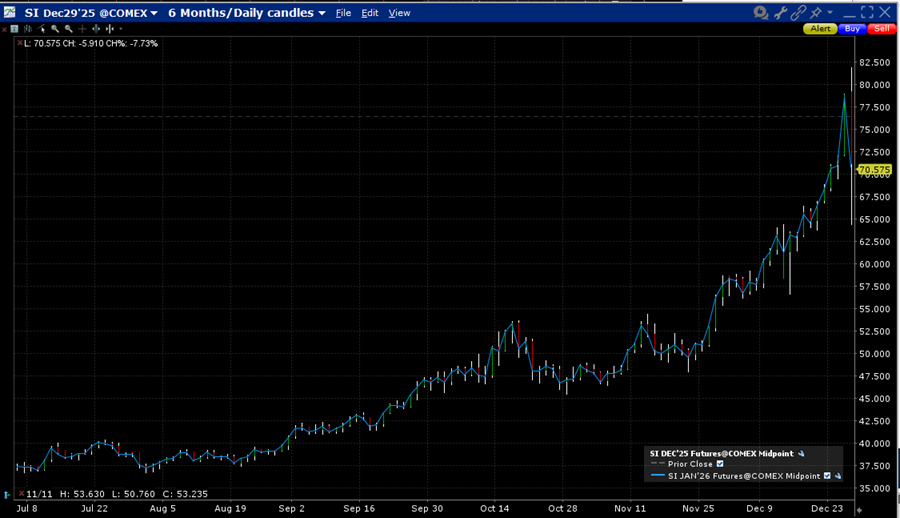Viewport: 900px width, 518px height.
Task: Open chart configuration wrench icon
Action: [x=780, y=12]
